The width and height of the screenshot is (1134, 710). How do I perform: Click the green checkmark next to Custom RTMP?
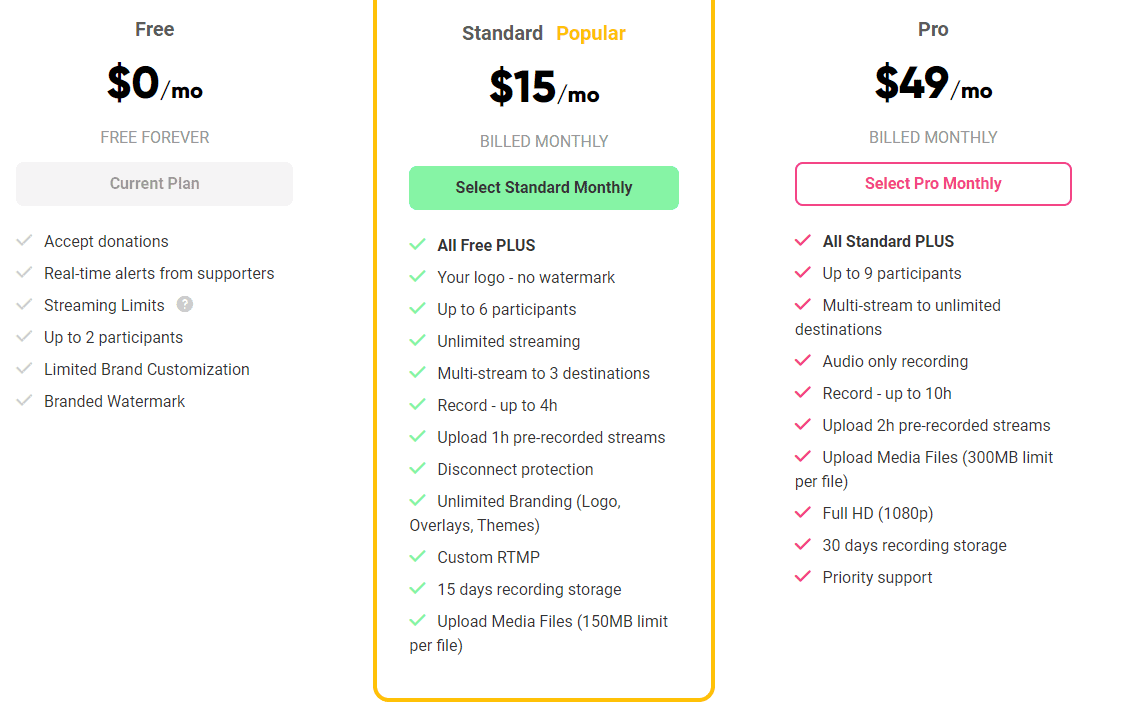point(418,557)
